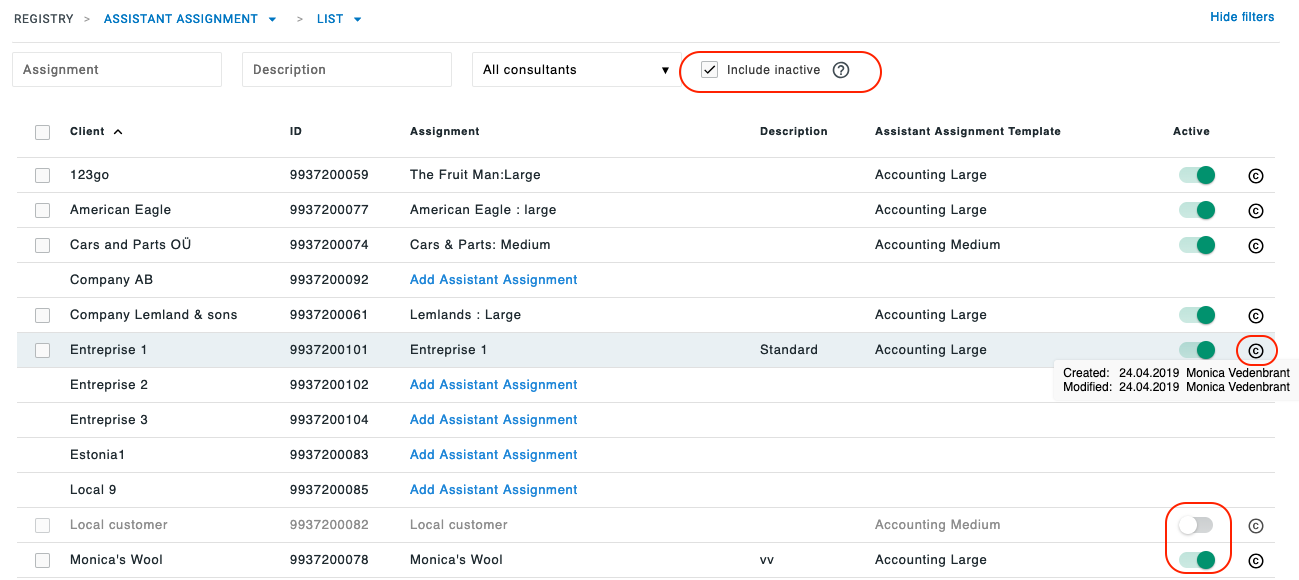Click the info icon for American Eagle row

coord(1256,211)
